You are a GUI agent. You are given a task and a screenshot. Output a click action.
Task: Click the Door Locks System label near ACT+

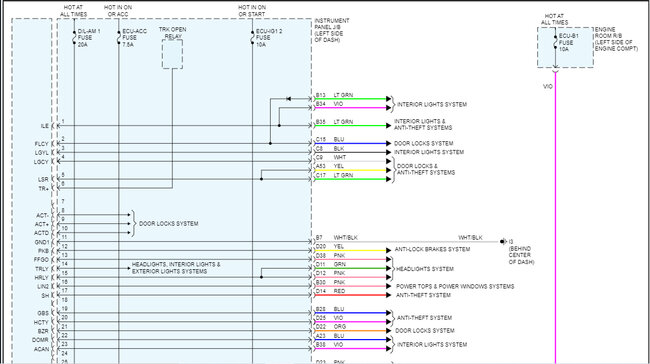168,223
